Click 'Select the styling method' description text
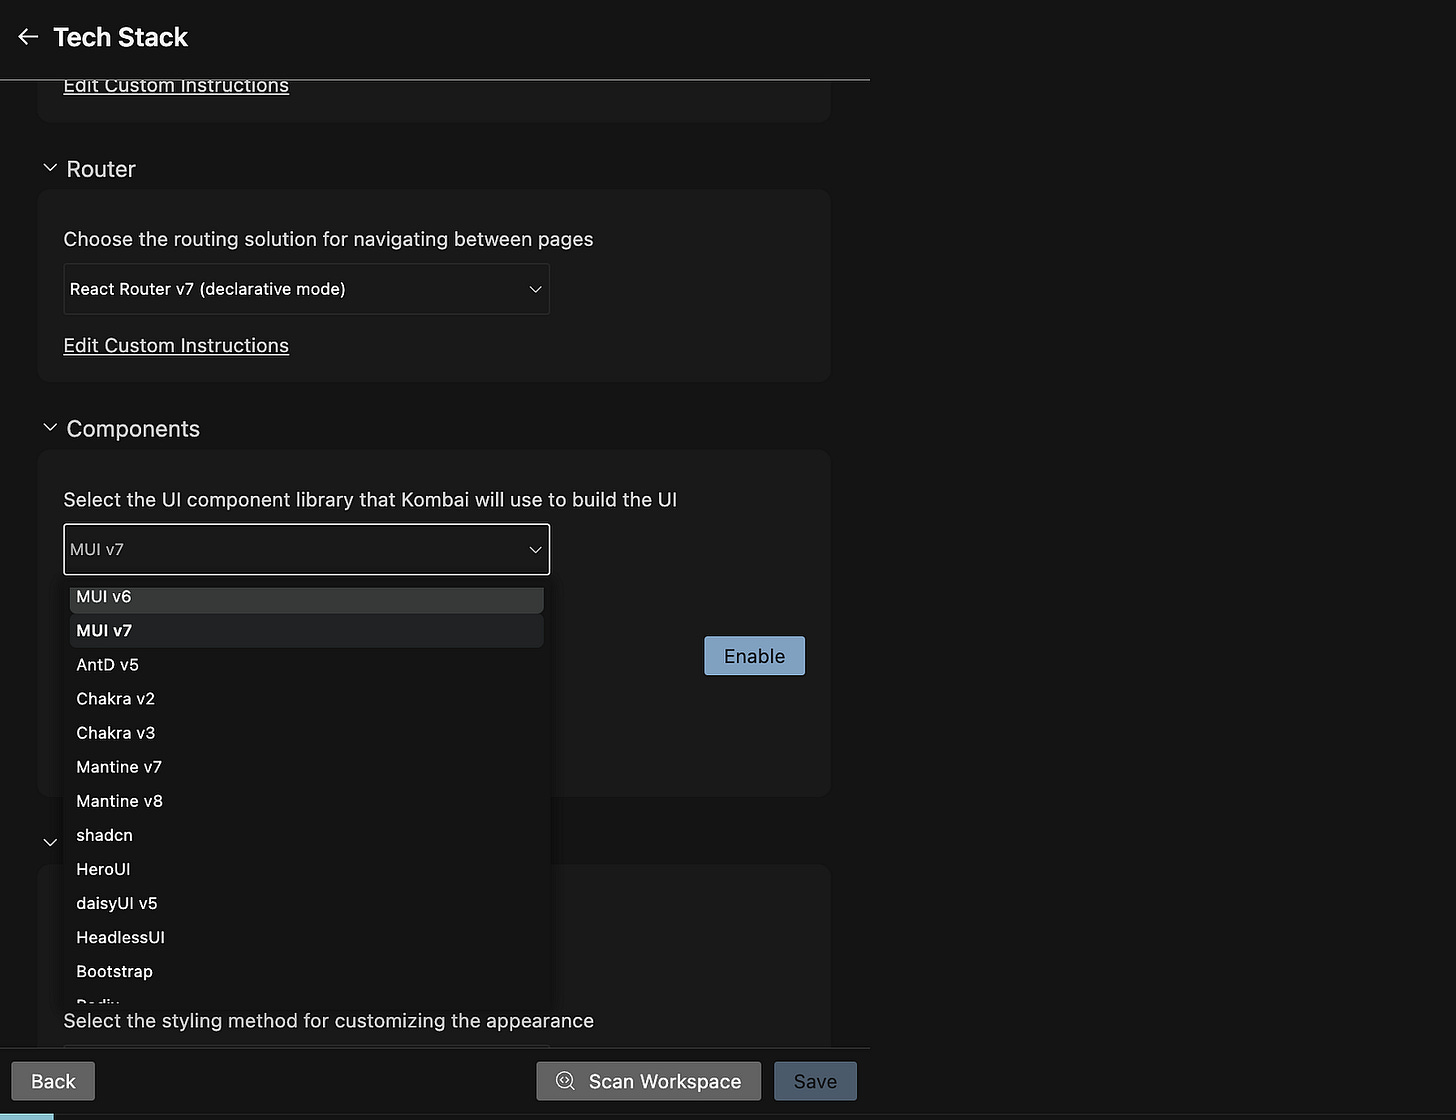The image size is (1456, 1120). click(x=328, y=1021)
